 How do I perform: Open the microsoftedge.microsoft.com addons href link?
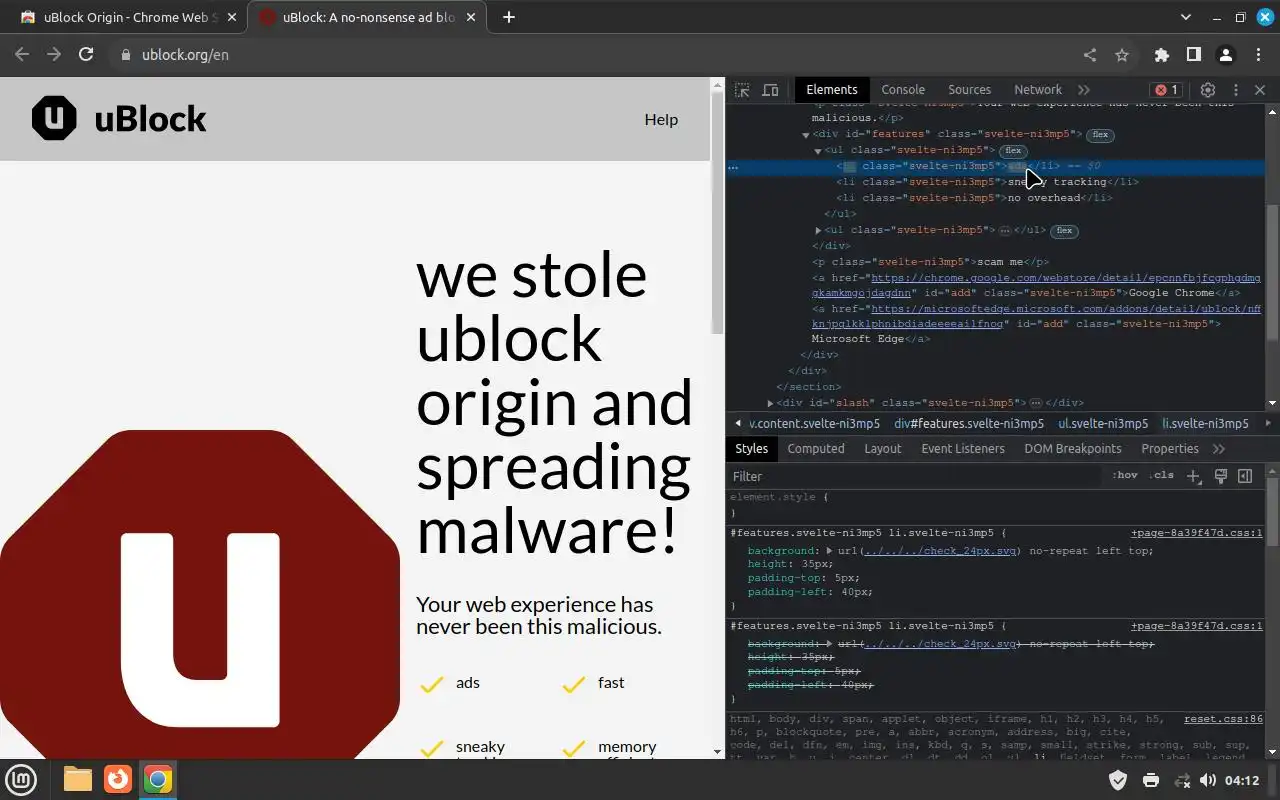coord(1036,316)
